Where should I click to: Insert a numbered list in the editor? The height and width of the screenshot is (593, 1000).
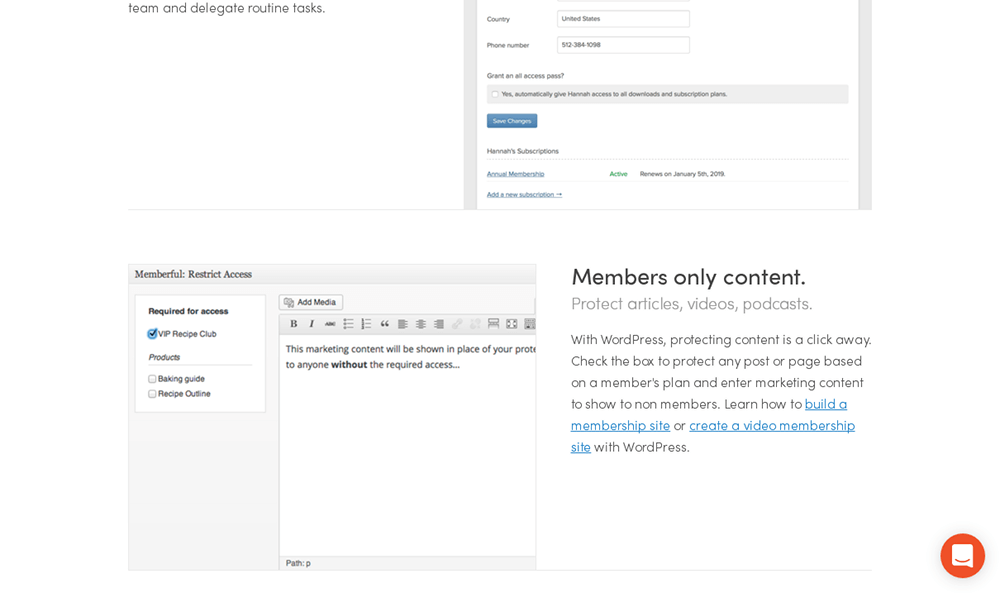click(x=366, y=324)
